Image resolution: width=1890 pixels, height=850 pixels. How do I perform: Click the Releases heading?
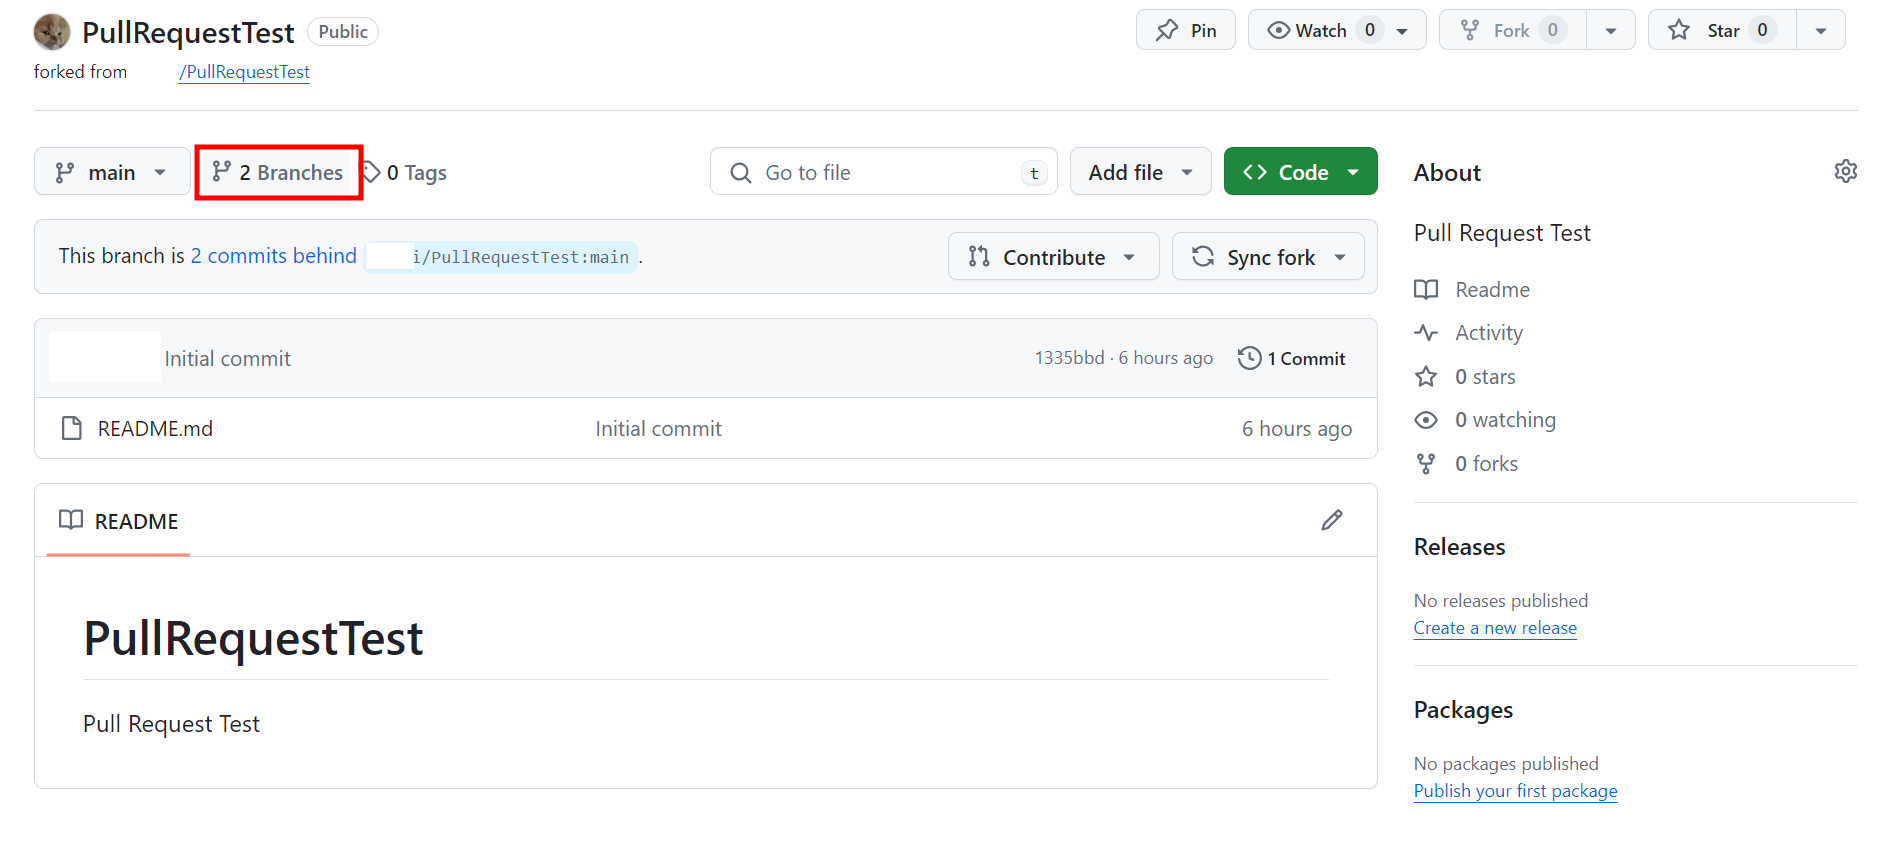[x=1459, y=547]
